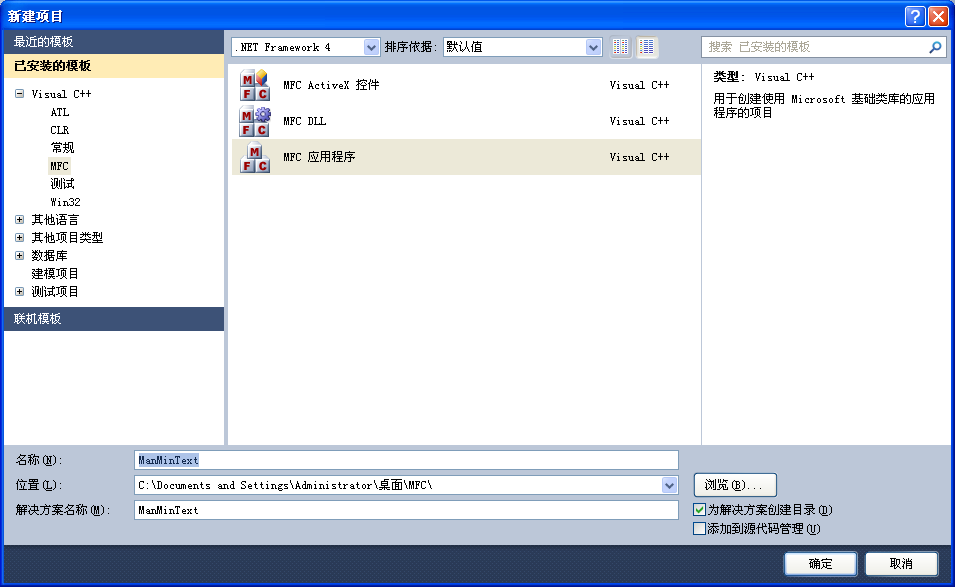Image resolution: width=955 pixels, height=587 pixels.
Task: Click the 确定 button
Action: (820, 564)
